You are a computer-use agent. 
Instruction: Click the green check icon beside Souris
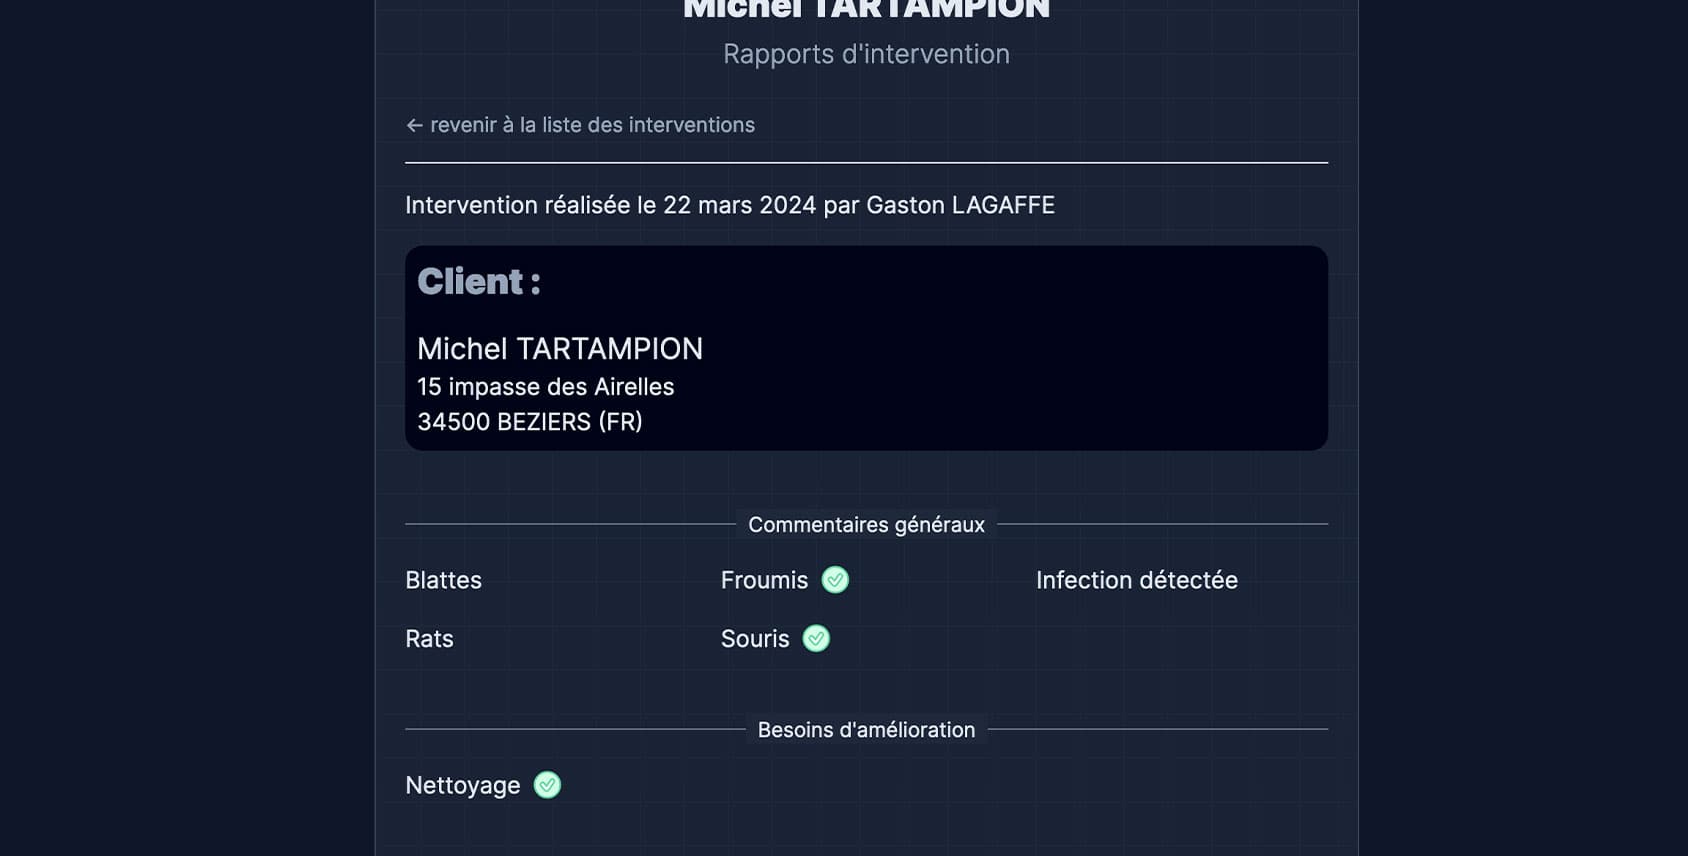click(816, 639)
